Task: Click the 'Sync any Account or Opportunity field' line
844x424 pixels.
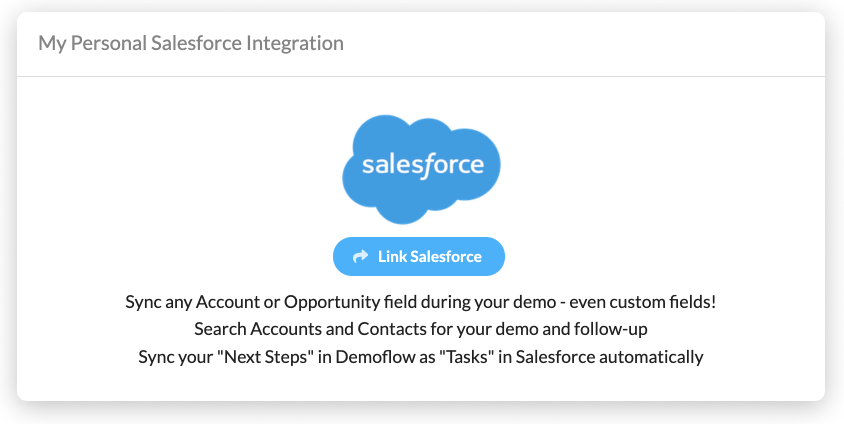Action: (x=421, y=302)
